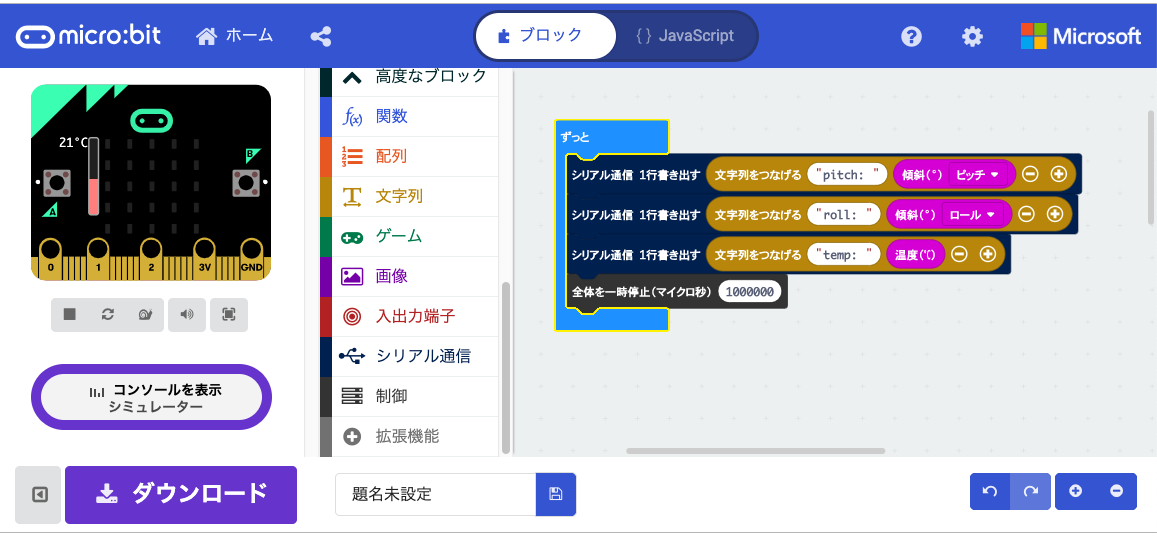Add a value to the temp join block
Screen dimensions: 1157x538
[987, 254]
